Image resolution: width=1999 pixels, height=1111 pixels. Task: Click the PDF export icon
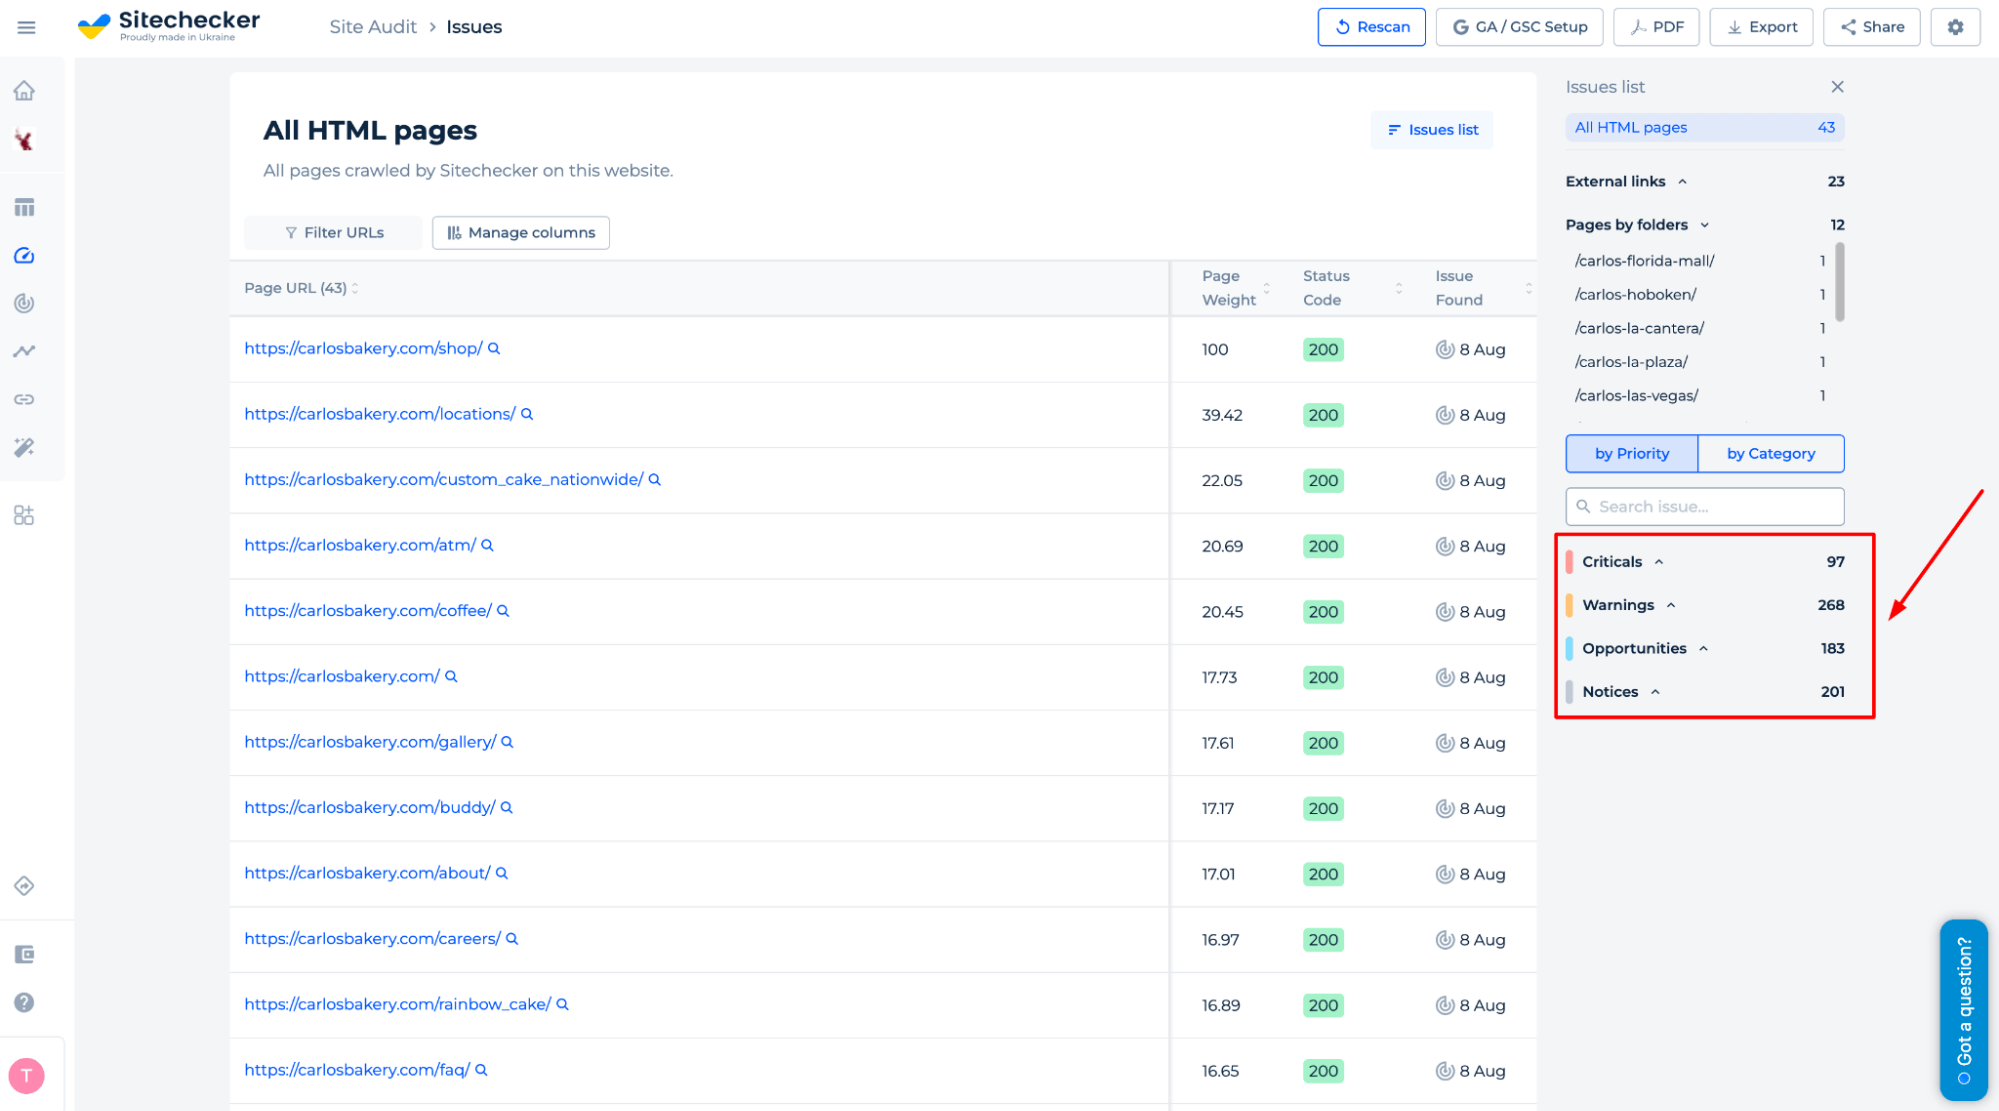pos(1656,26)
